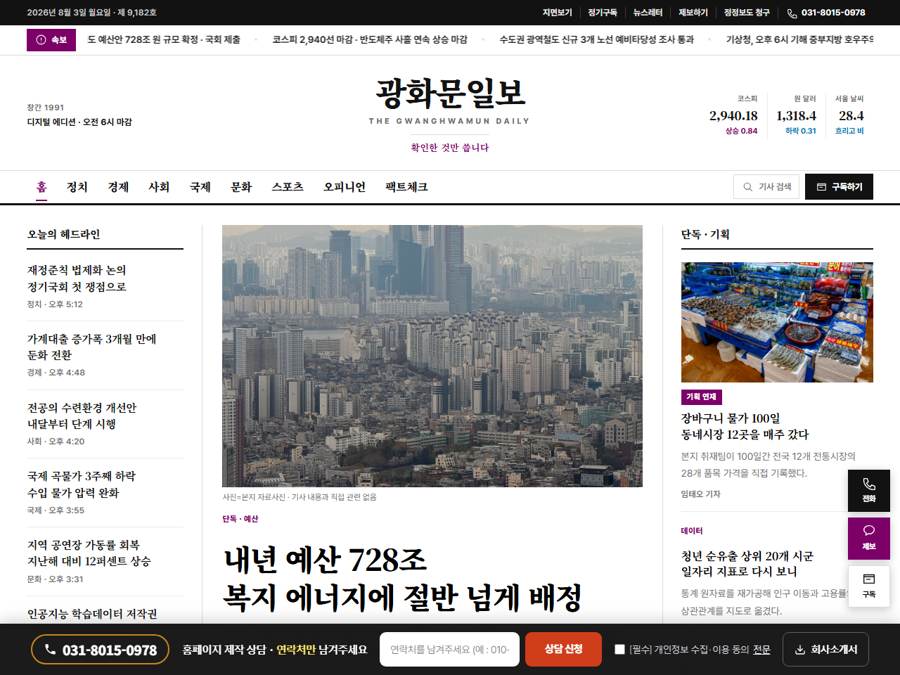The width and height of the screenshot is (900, 675).
Task: Open article 청년 순유출 상위 20개 시군
Action: coord(747,564)
